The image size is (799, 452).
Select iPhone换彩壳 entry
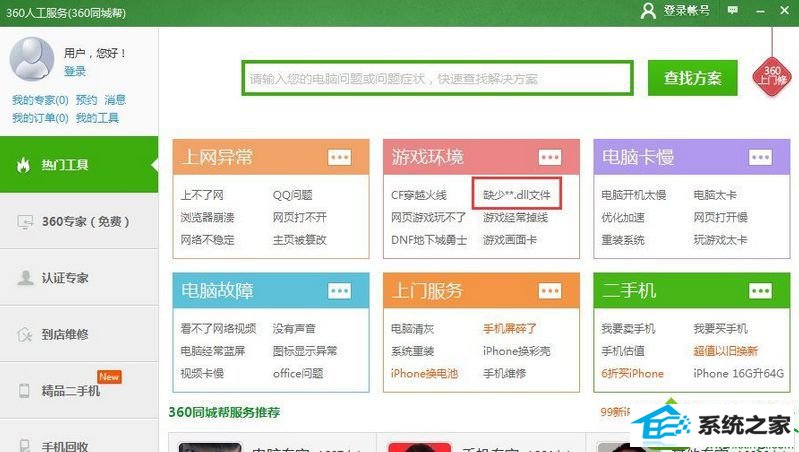tap(517, 351)
